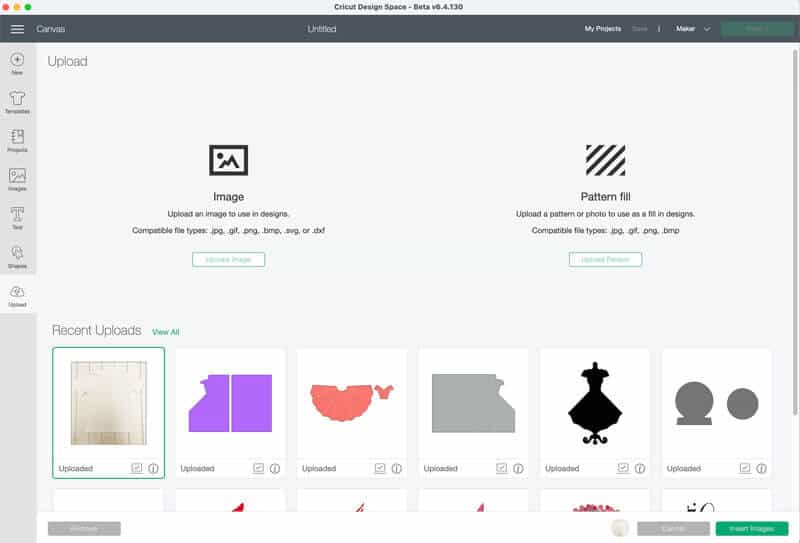Tick select box on coral skirt upload
Screen dimensions: 800x543
pos(380,468)
